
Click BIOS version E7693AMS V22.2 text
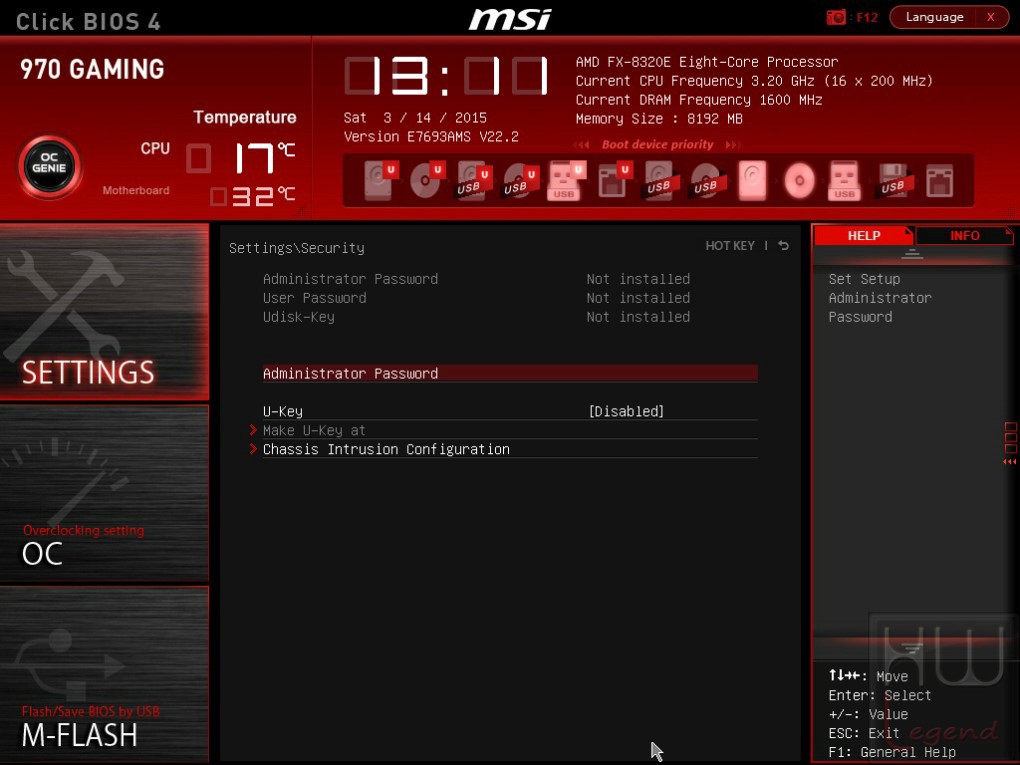click(x=431, y=137)
